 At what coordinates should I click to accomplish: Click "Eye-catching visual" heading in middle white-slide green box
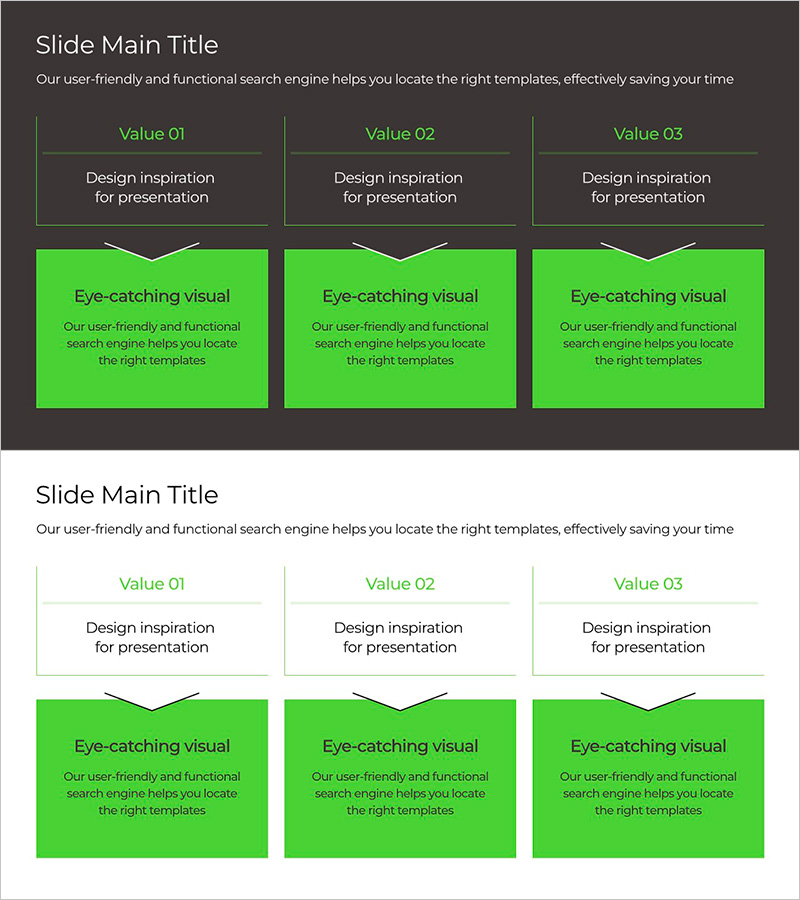point(400,746)
